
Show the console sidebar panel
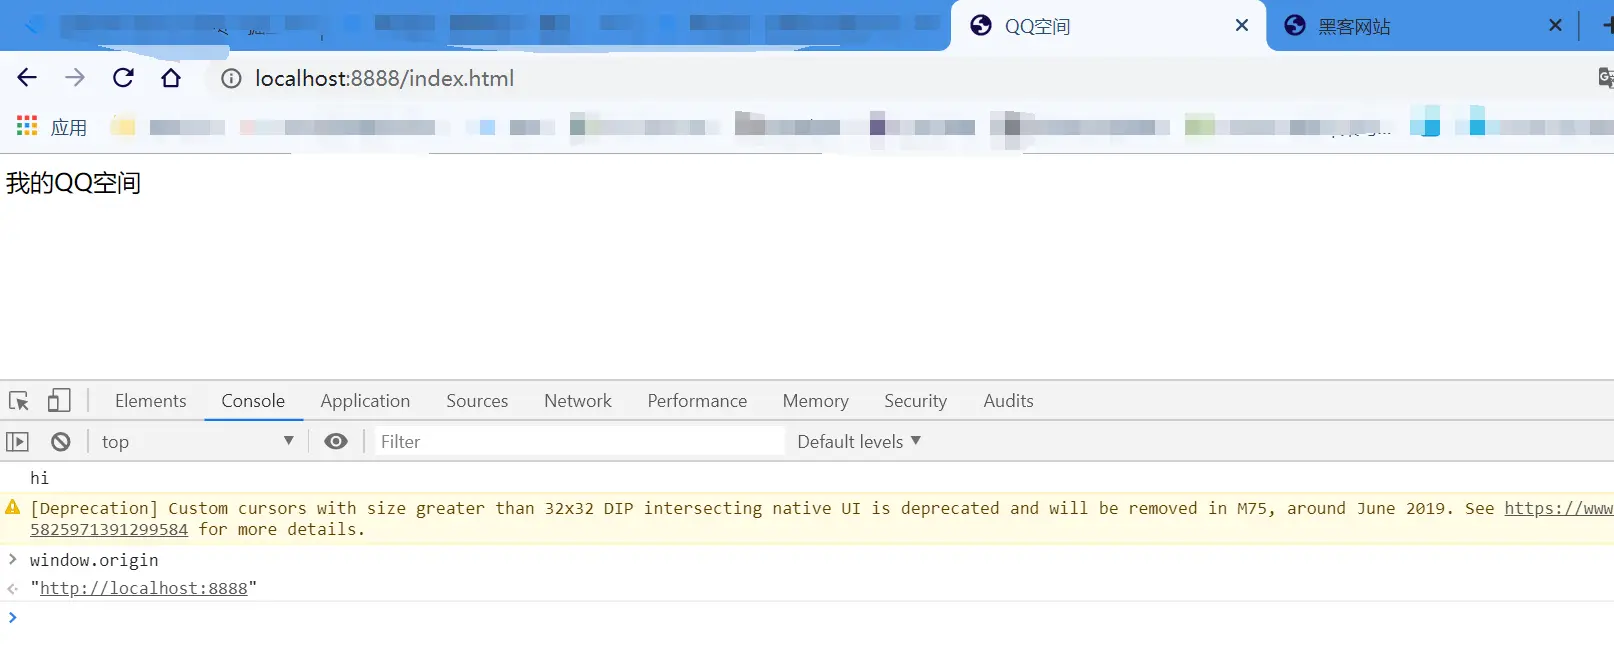(18, 442)
